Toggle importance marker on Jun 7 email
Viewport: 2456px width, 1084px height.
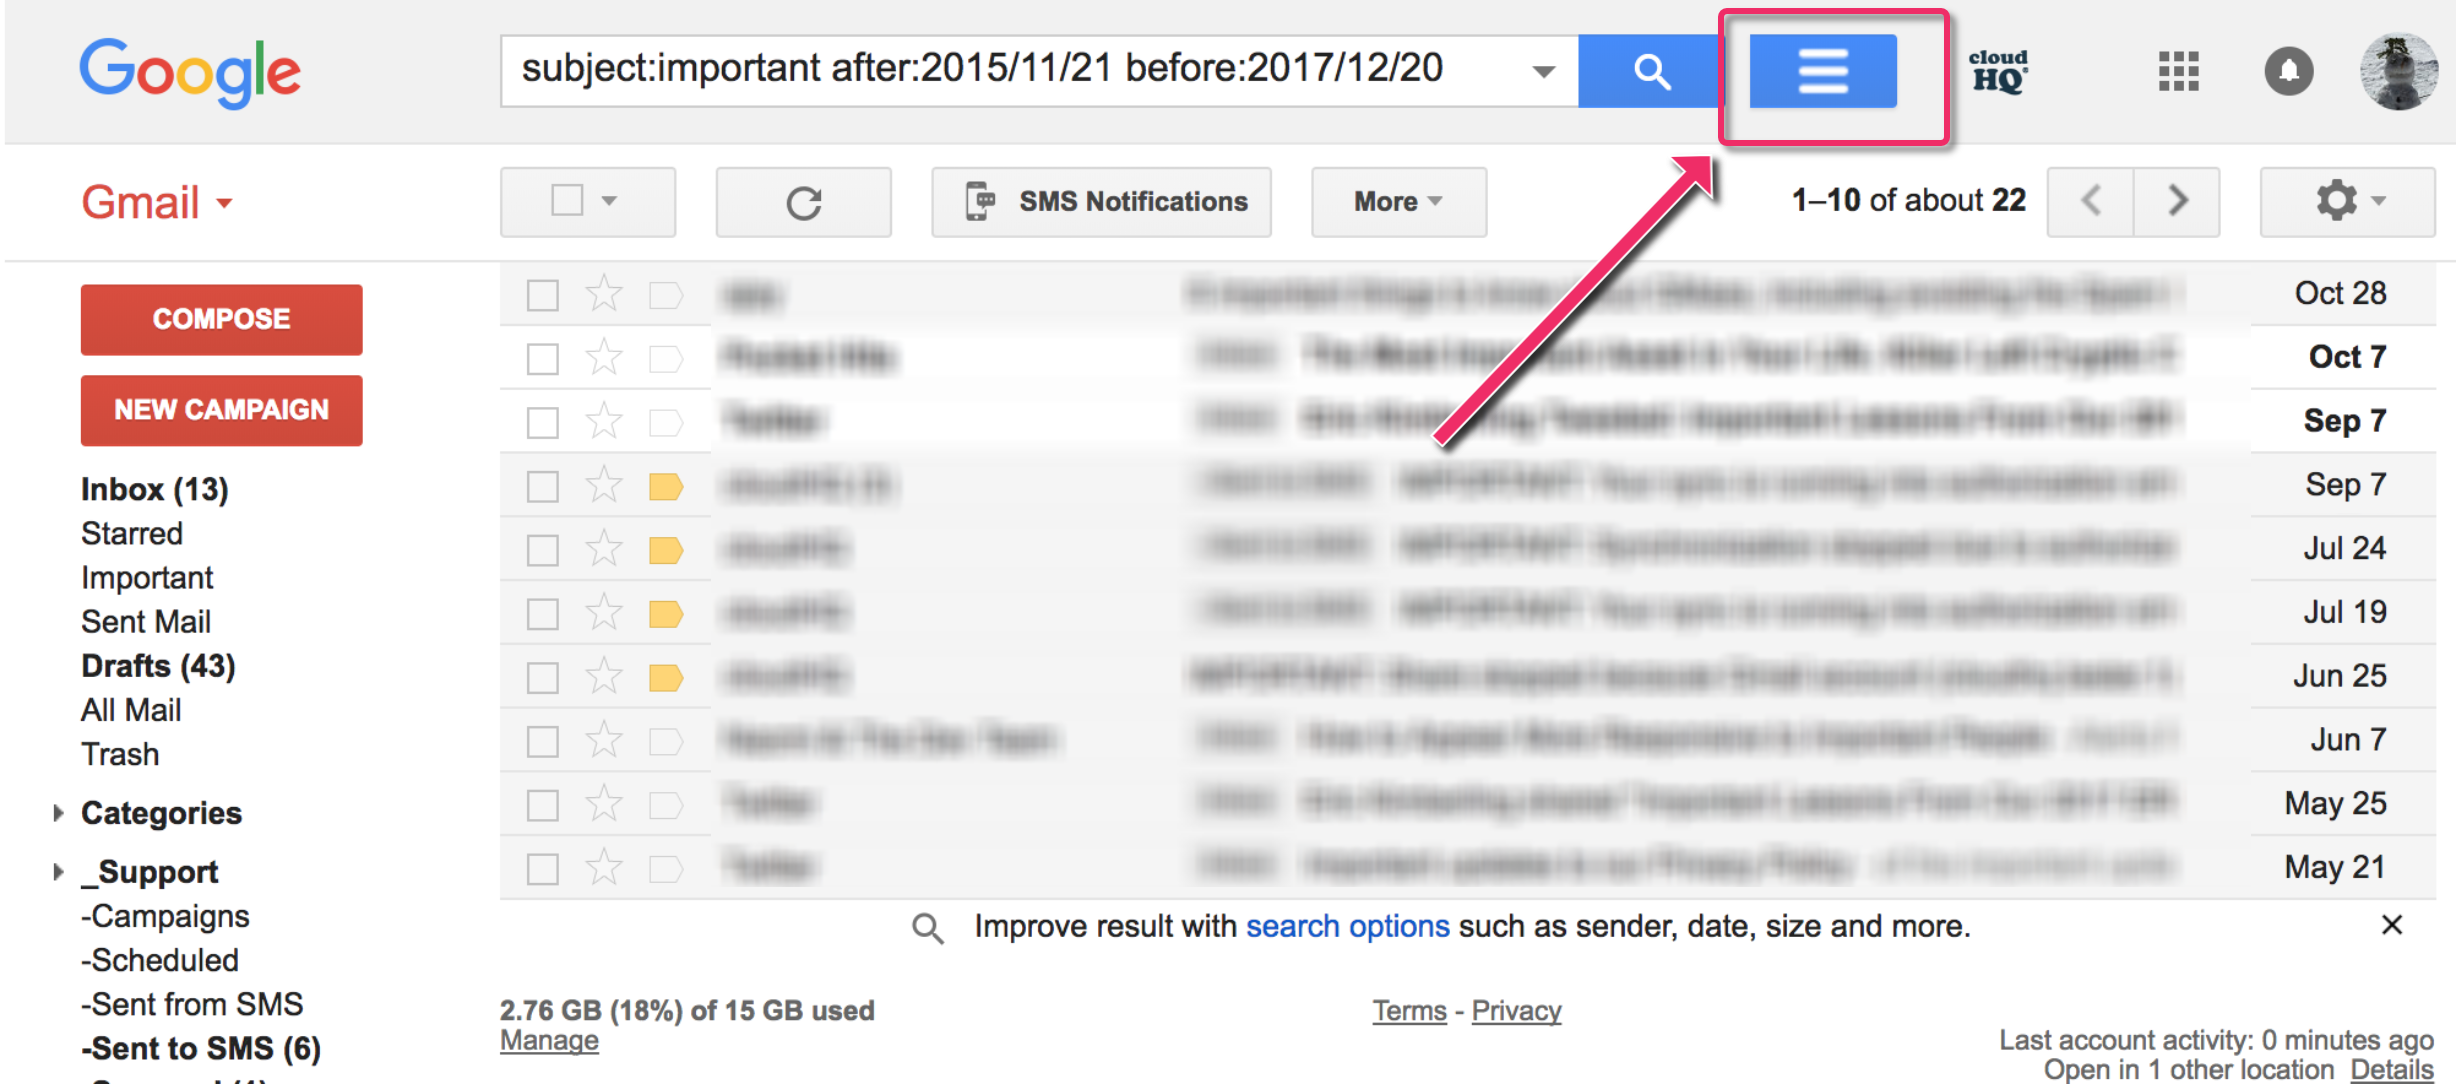665,741
